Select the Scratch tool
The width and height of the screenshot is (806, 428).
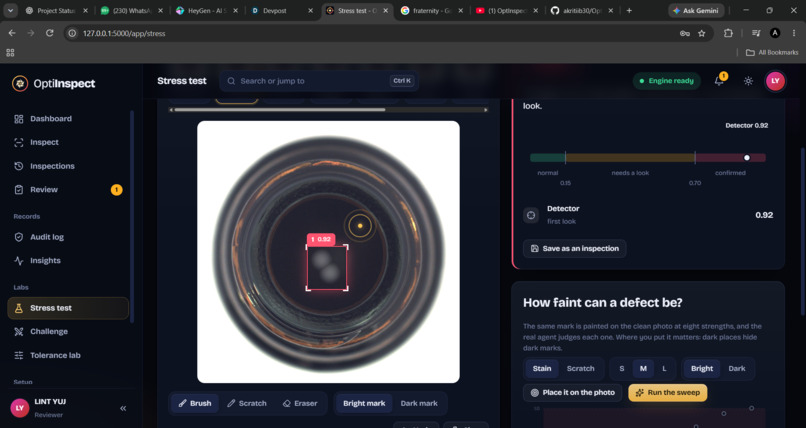click(247, 403)
